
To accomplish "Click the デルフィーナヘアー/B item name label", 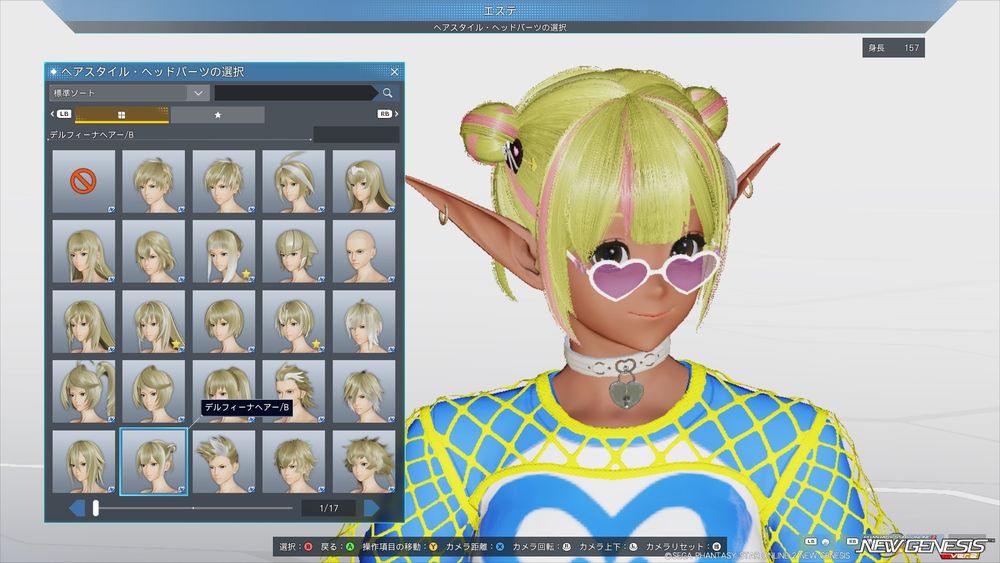I will (91, 135).
